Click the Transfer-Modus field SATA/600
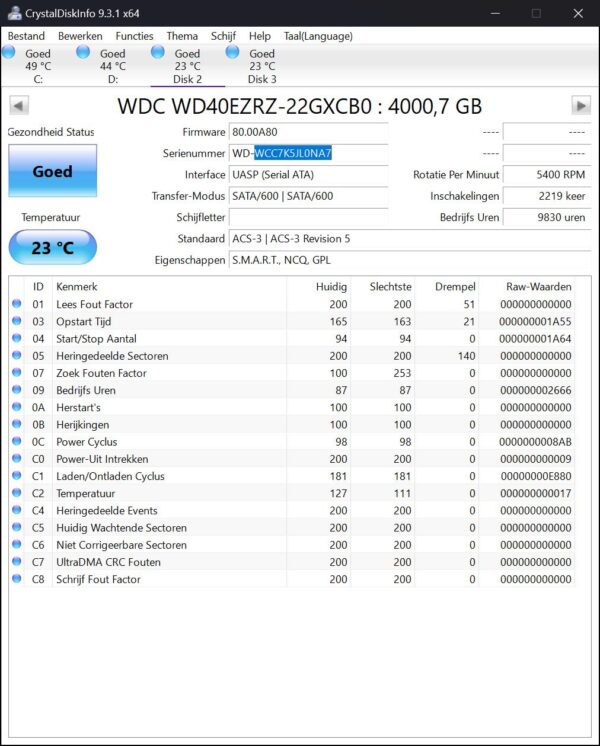The width and height of the screenshot is (600, 746). (308, 196)
